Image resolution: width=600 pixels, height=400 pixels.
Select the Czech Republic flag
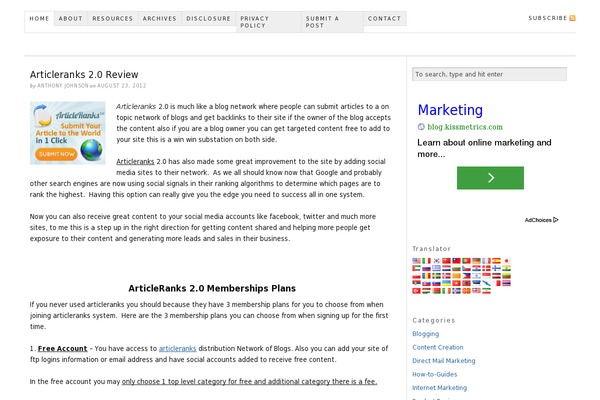point(466,268)
